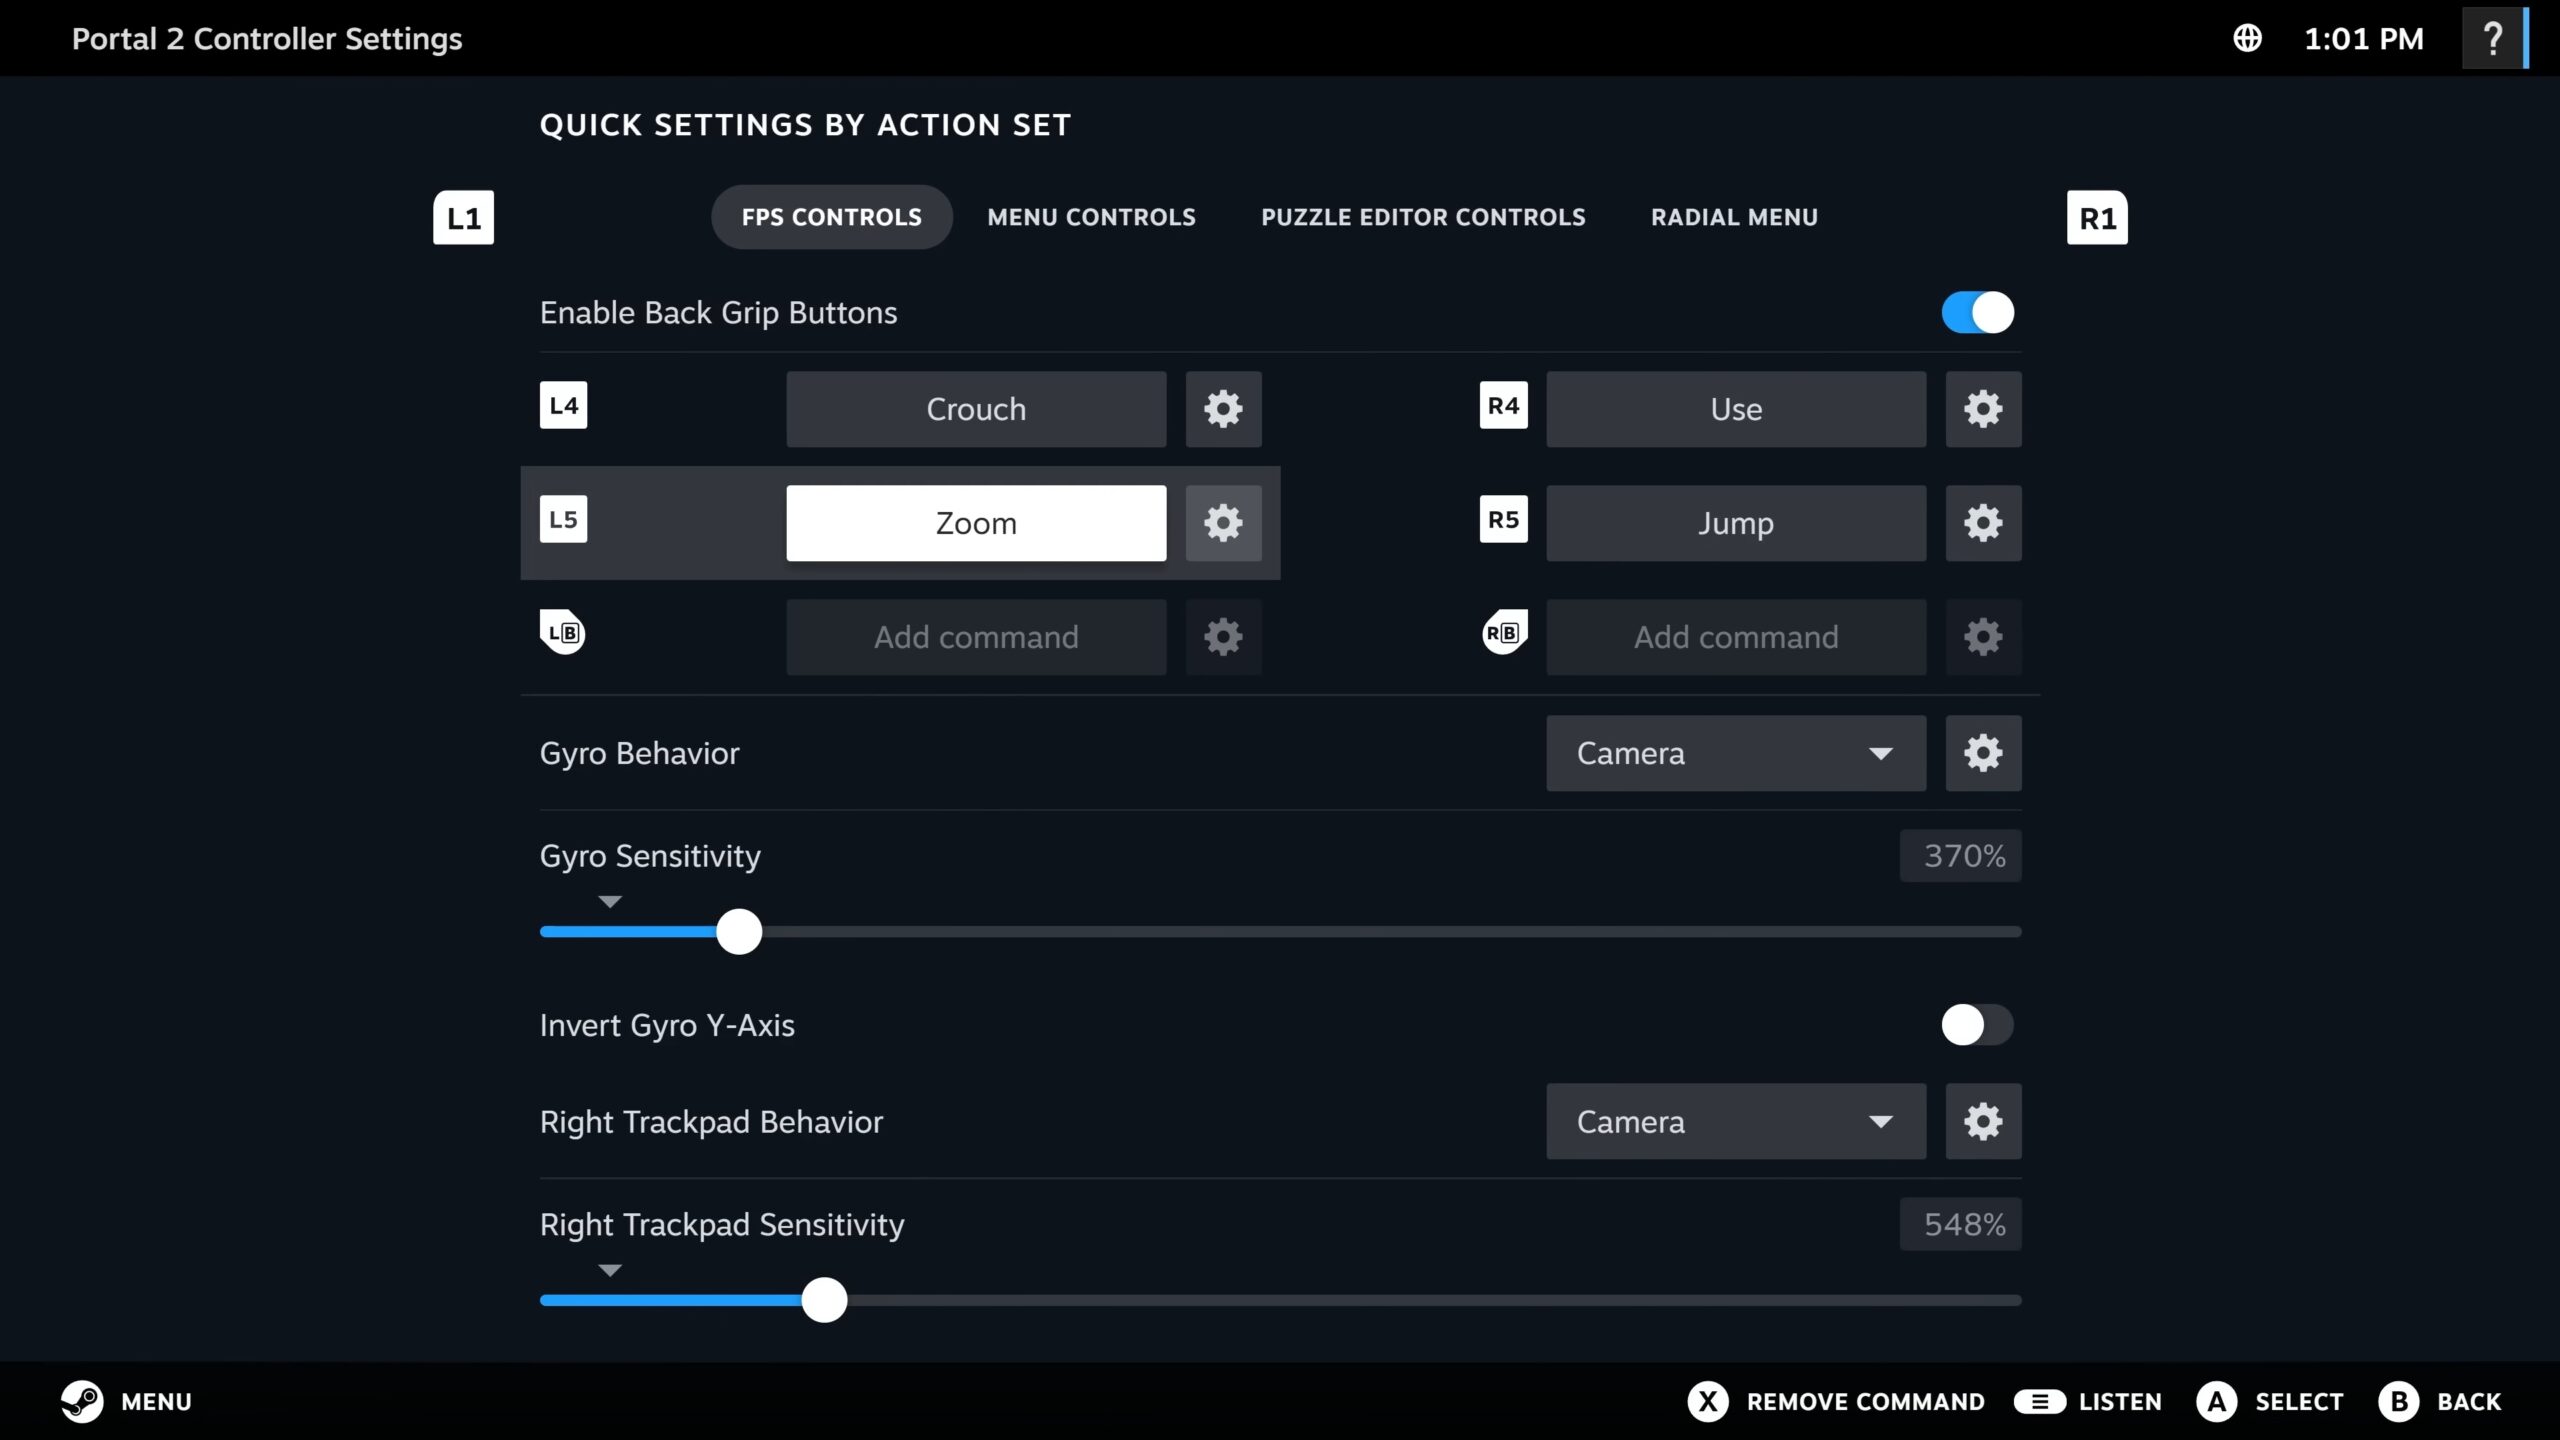Click the help question mark icon
This screenshot has width=2560, height=1440.
click(x=2493, y=39)
